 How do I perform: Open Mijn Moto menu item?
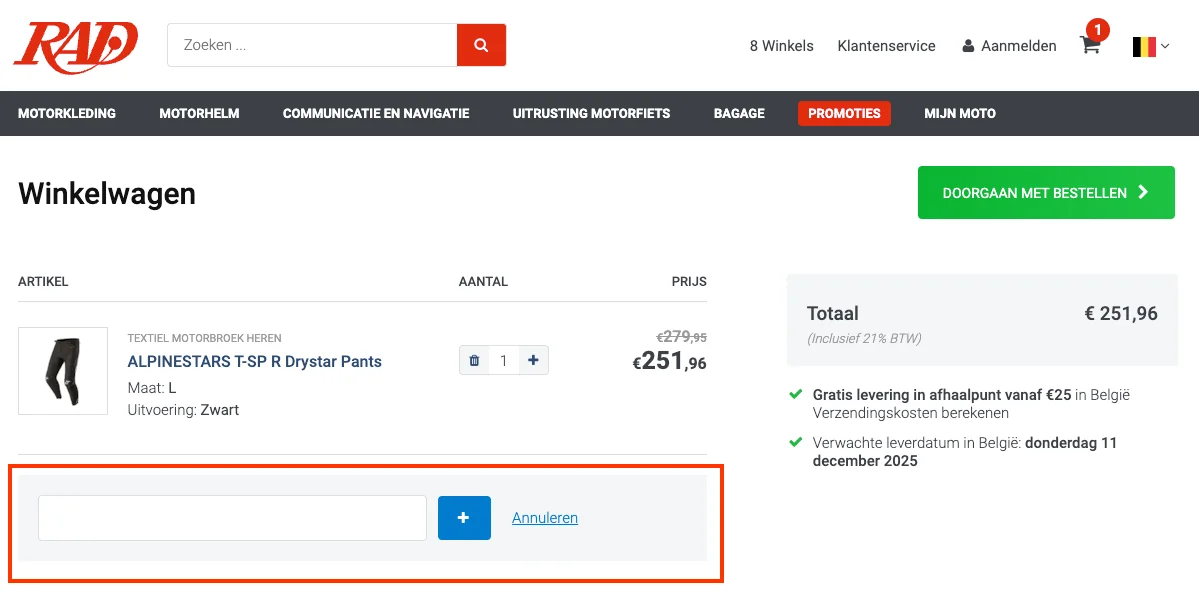pos(959,114)
